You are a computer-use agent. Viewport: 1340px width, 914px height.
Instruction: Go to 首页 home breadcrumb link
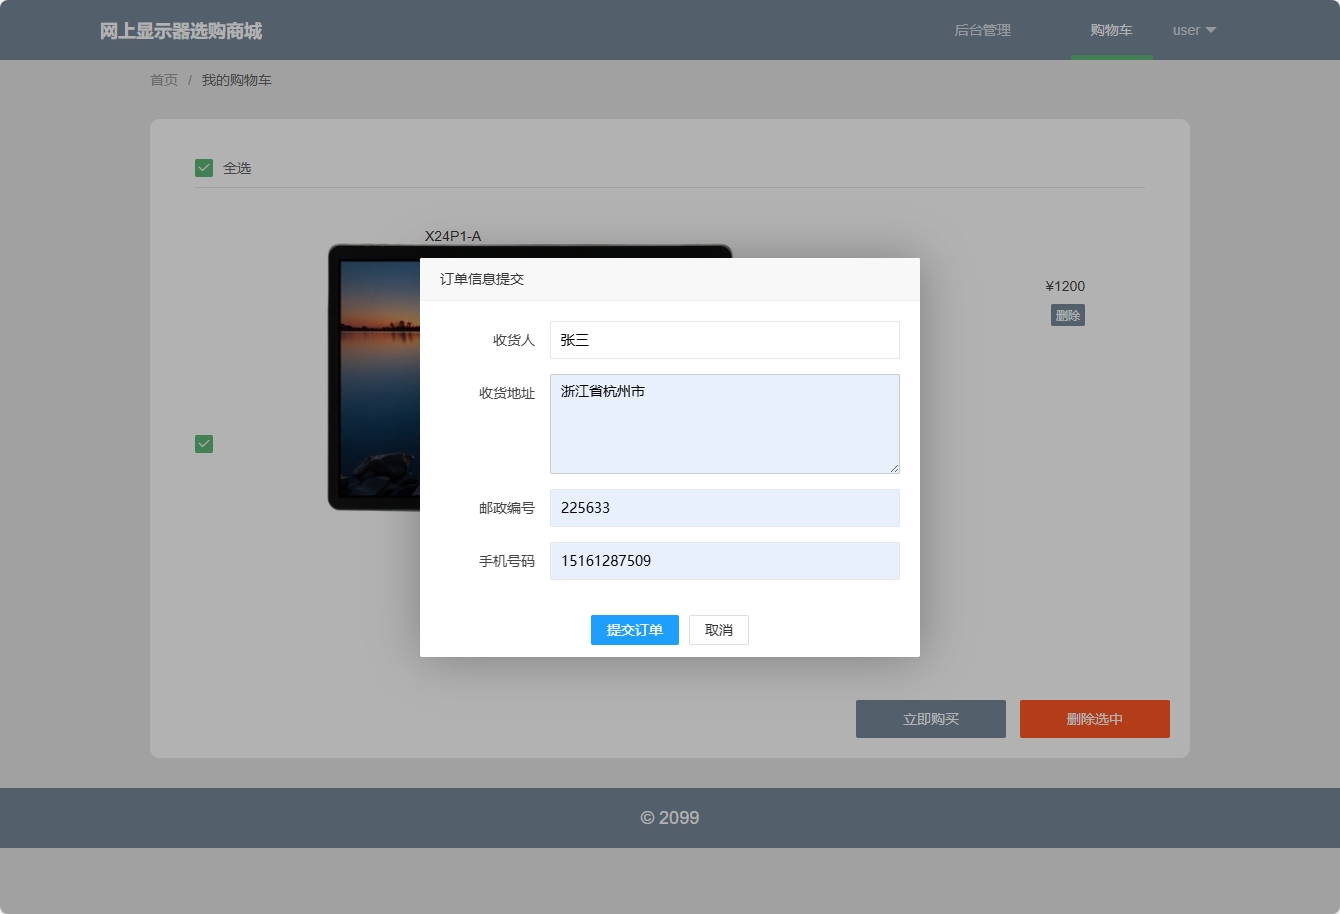164,80
